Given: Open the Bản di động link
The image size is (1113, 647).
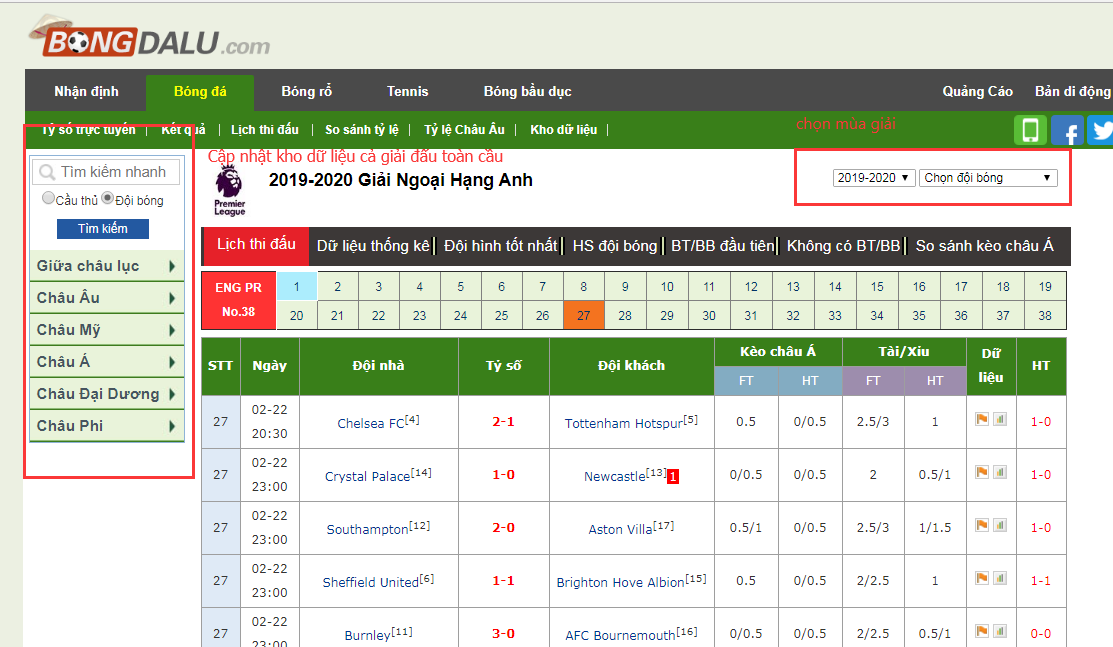Looking at the screenshot, I should pyautogui.click(x=1072, y=92).
